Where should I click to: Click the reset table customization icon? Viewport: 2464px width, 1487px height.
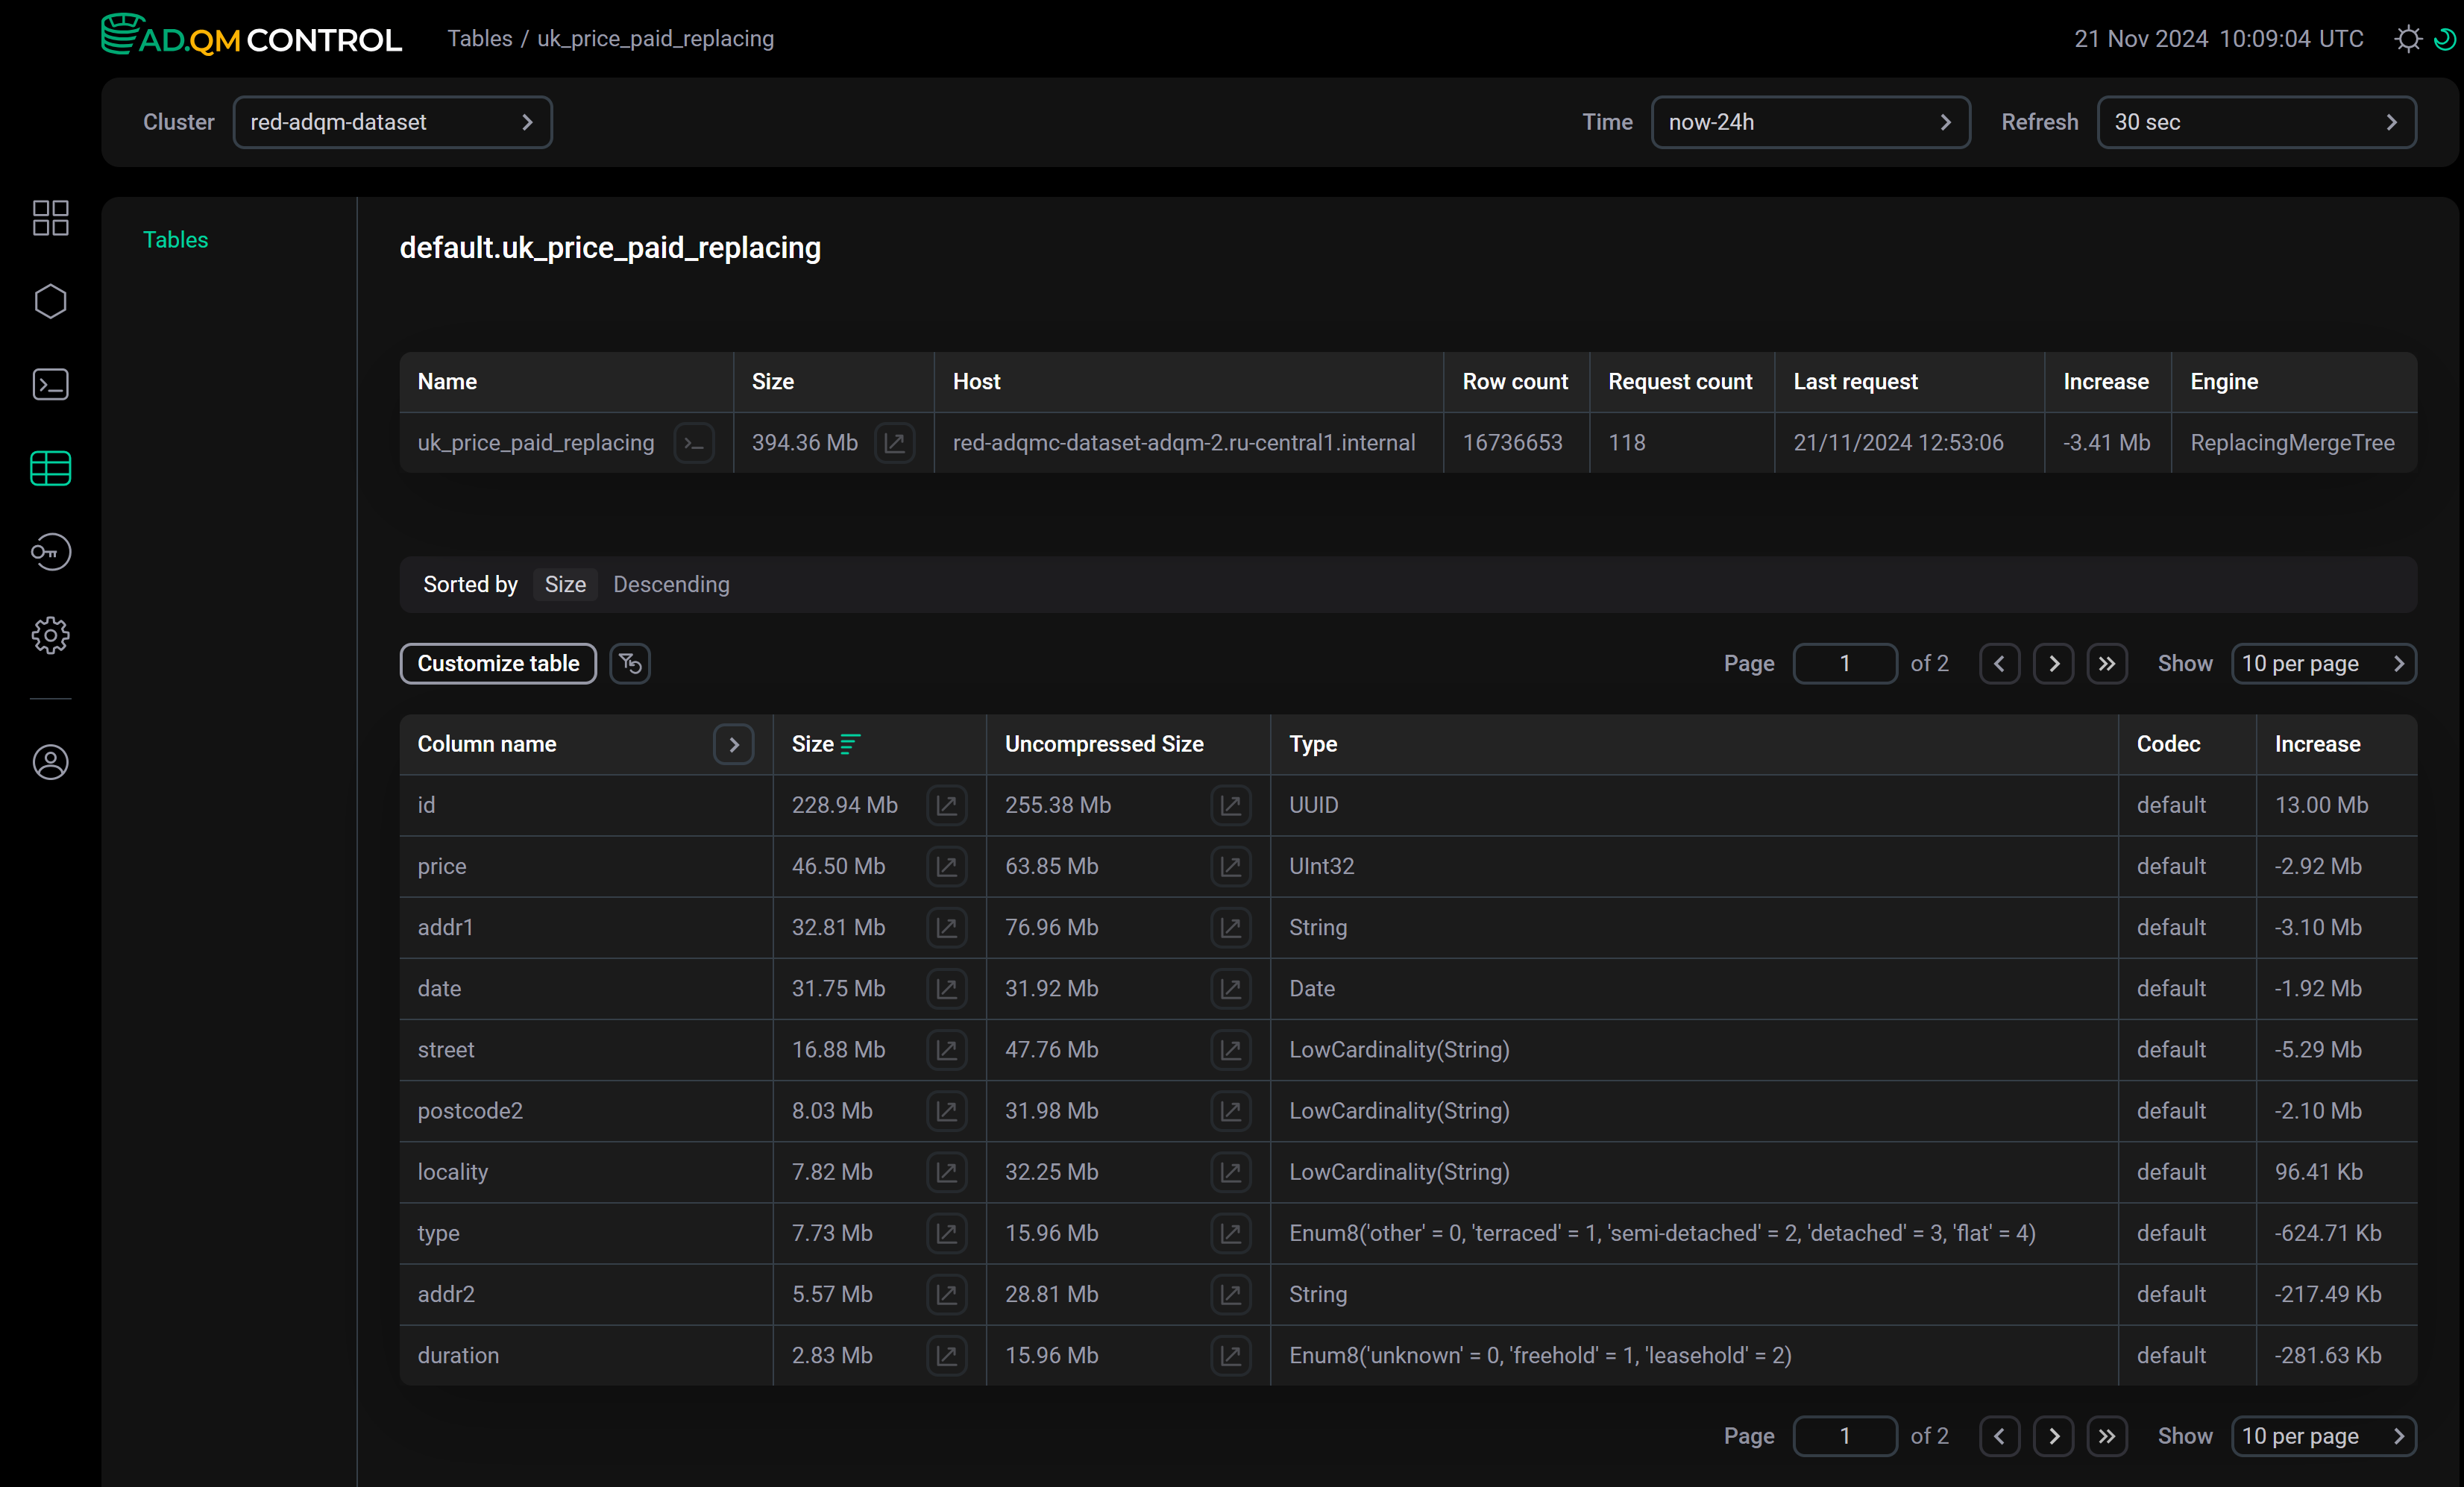tap(630, 663)
